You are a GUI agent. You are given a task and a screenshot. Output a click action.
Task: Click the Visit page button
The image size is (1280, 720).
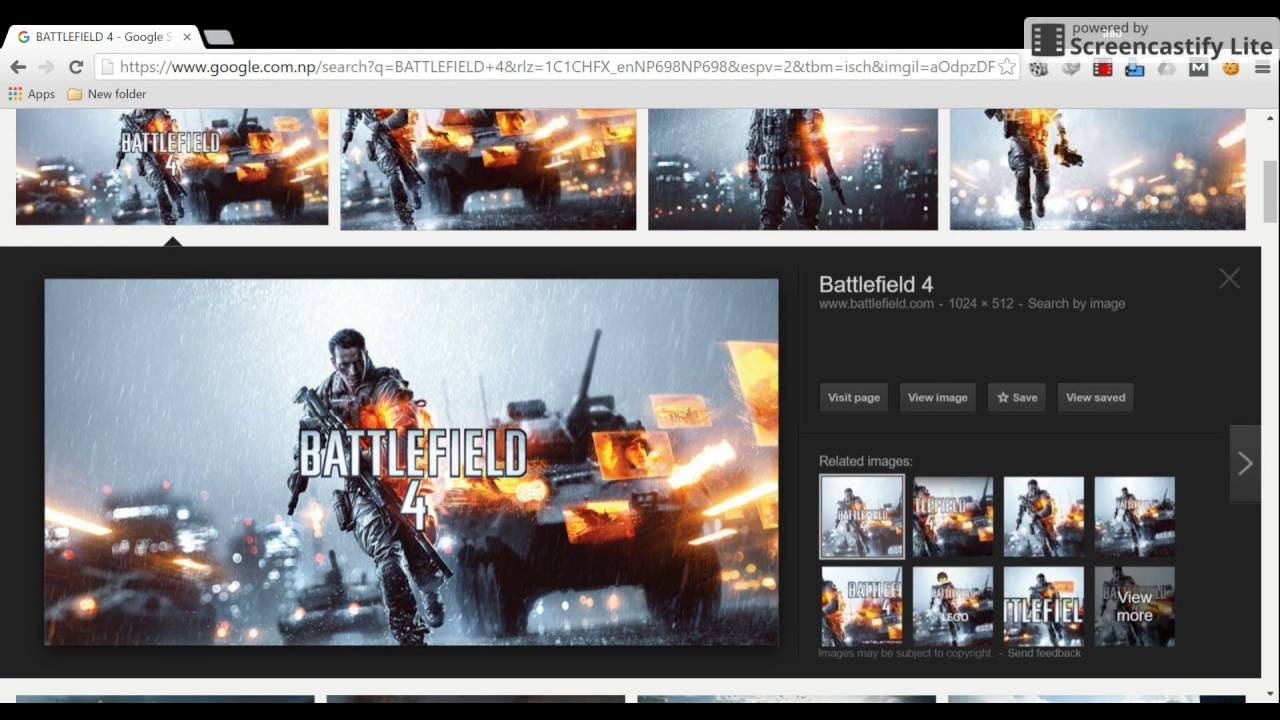click(854, 397)
